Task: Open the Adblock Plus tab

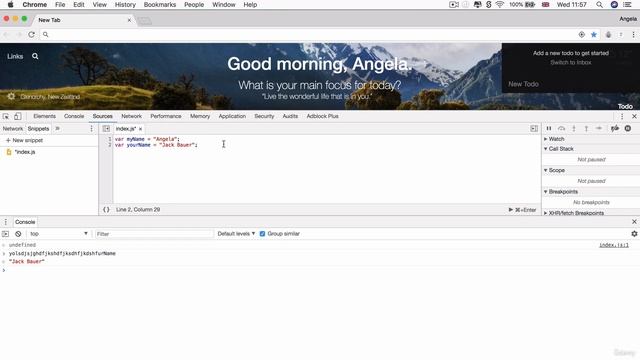Action: point(322,116)
